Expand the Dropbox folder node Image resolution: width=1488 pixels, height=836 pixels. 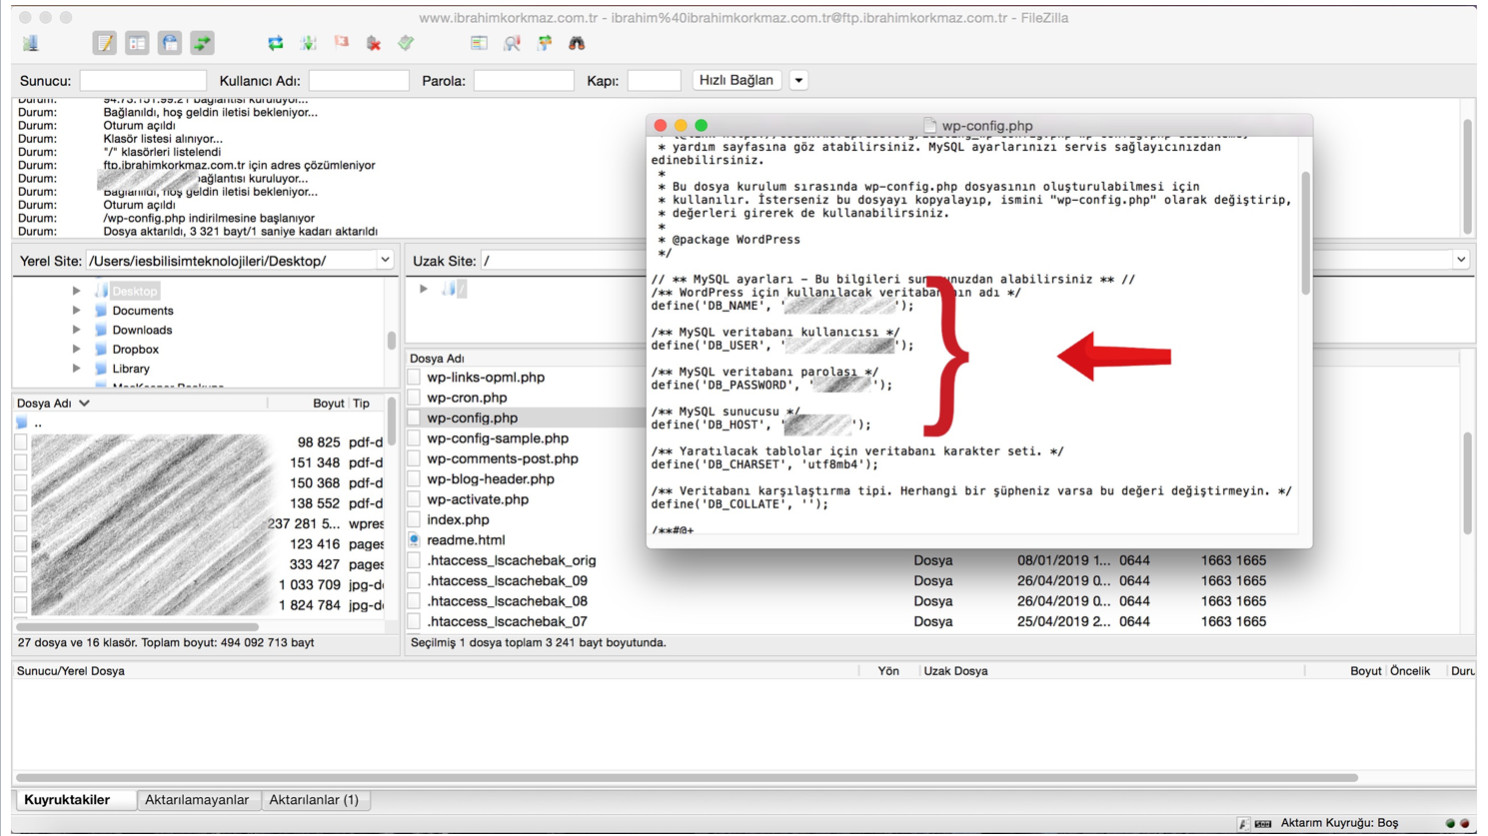[76, 349]
